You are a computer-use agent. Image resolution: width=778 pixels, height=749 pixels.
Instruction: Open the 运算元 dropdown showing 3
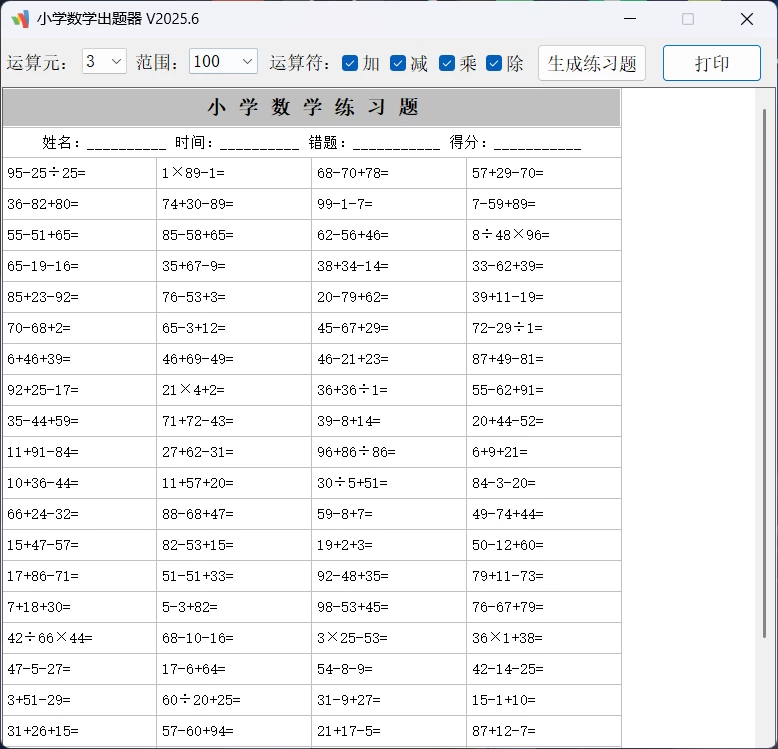point(104,62)
